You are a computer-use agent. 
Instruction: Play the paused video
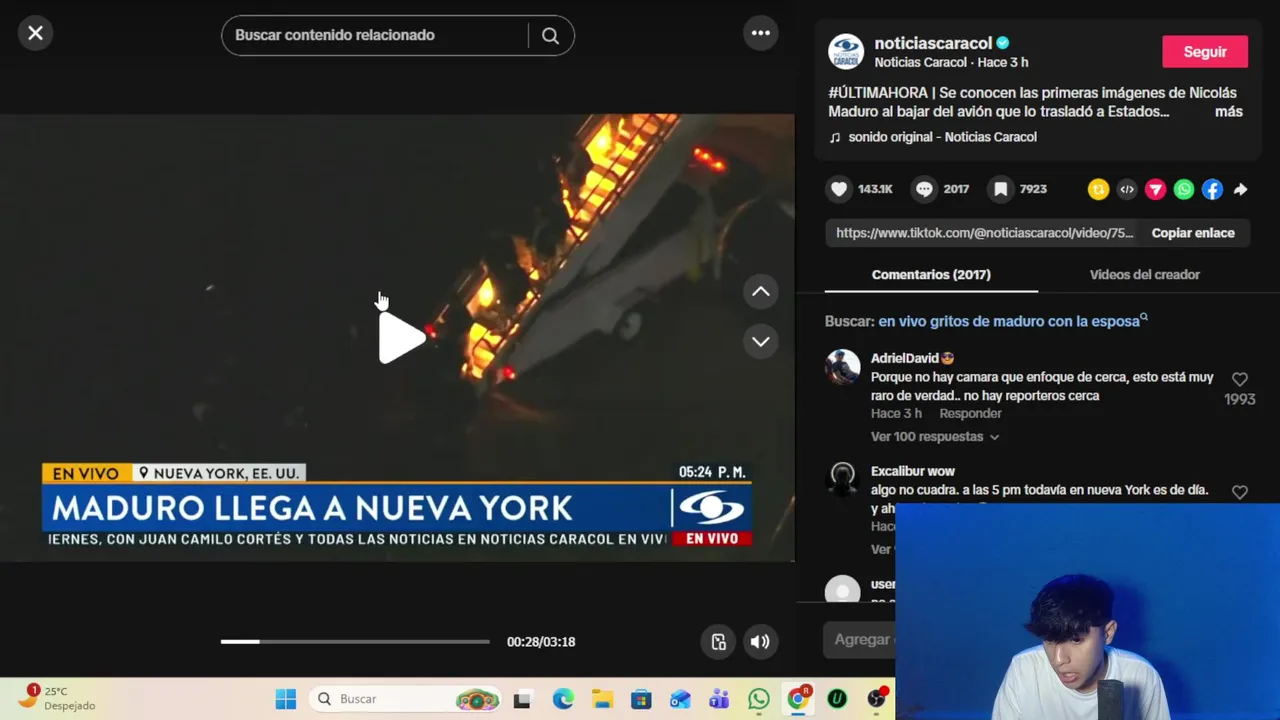tap(401, 338)
